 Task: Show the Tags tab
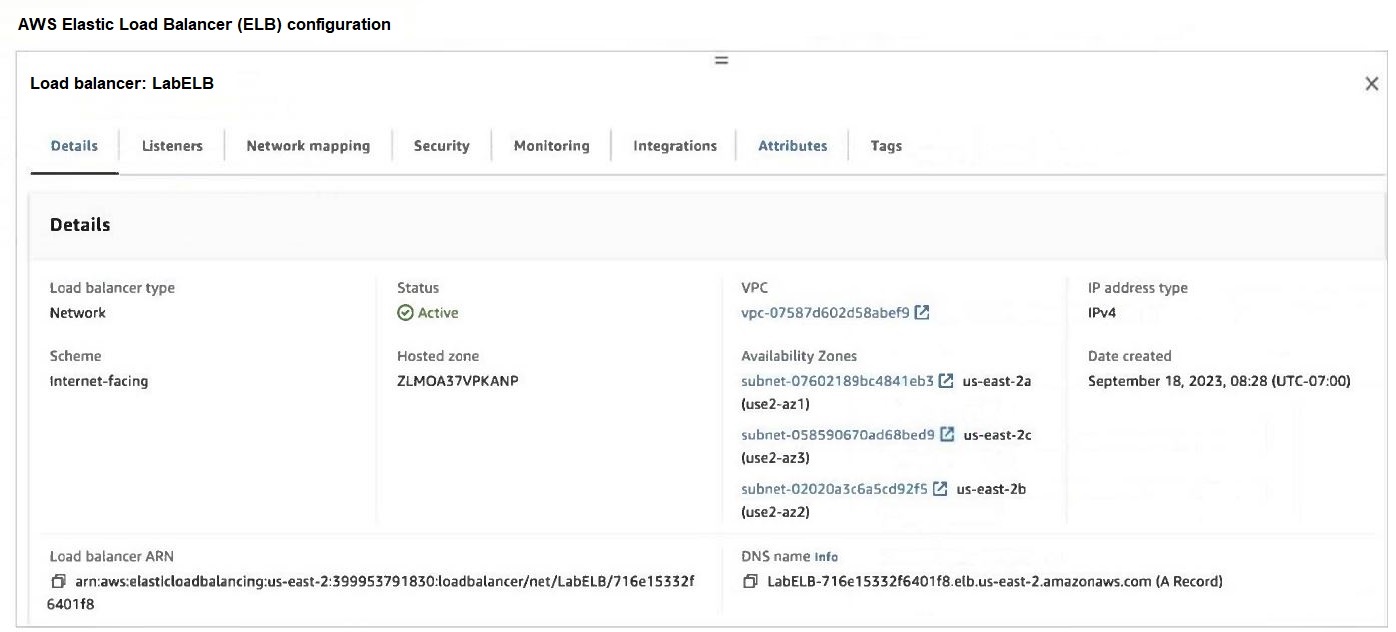click(886, 146)
